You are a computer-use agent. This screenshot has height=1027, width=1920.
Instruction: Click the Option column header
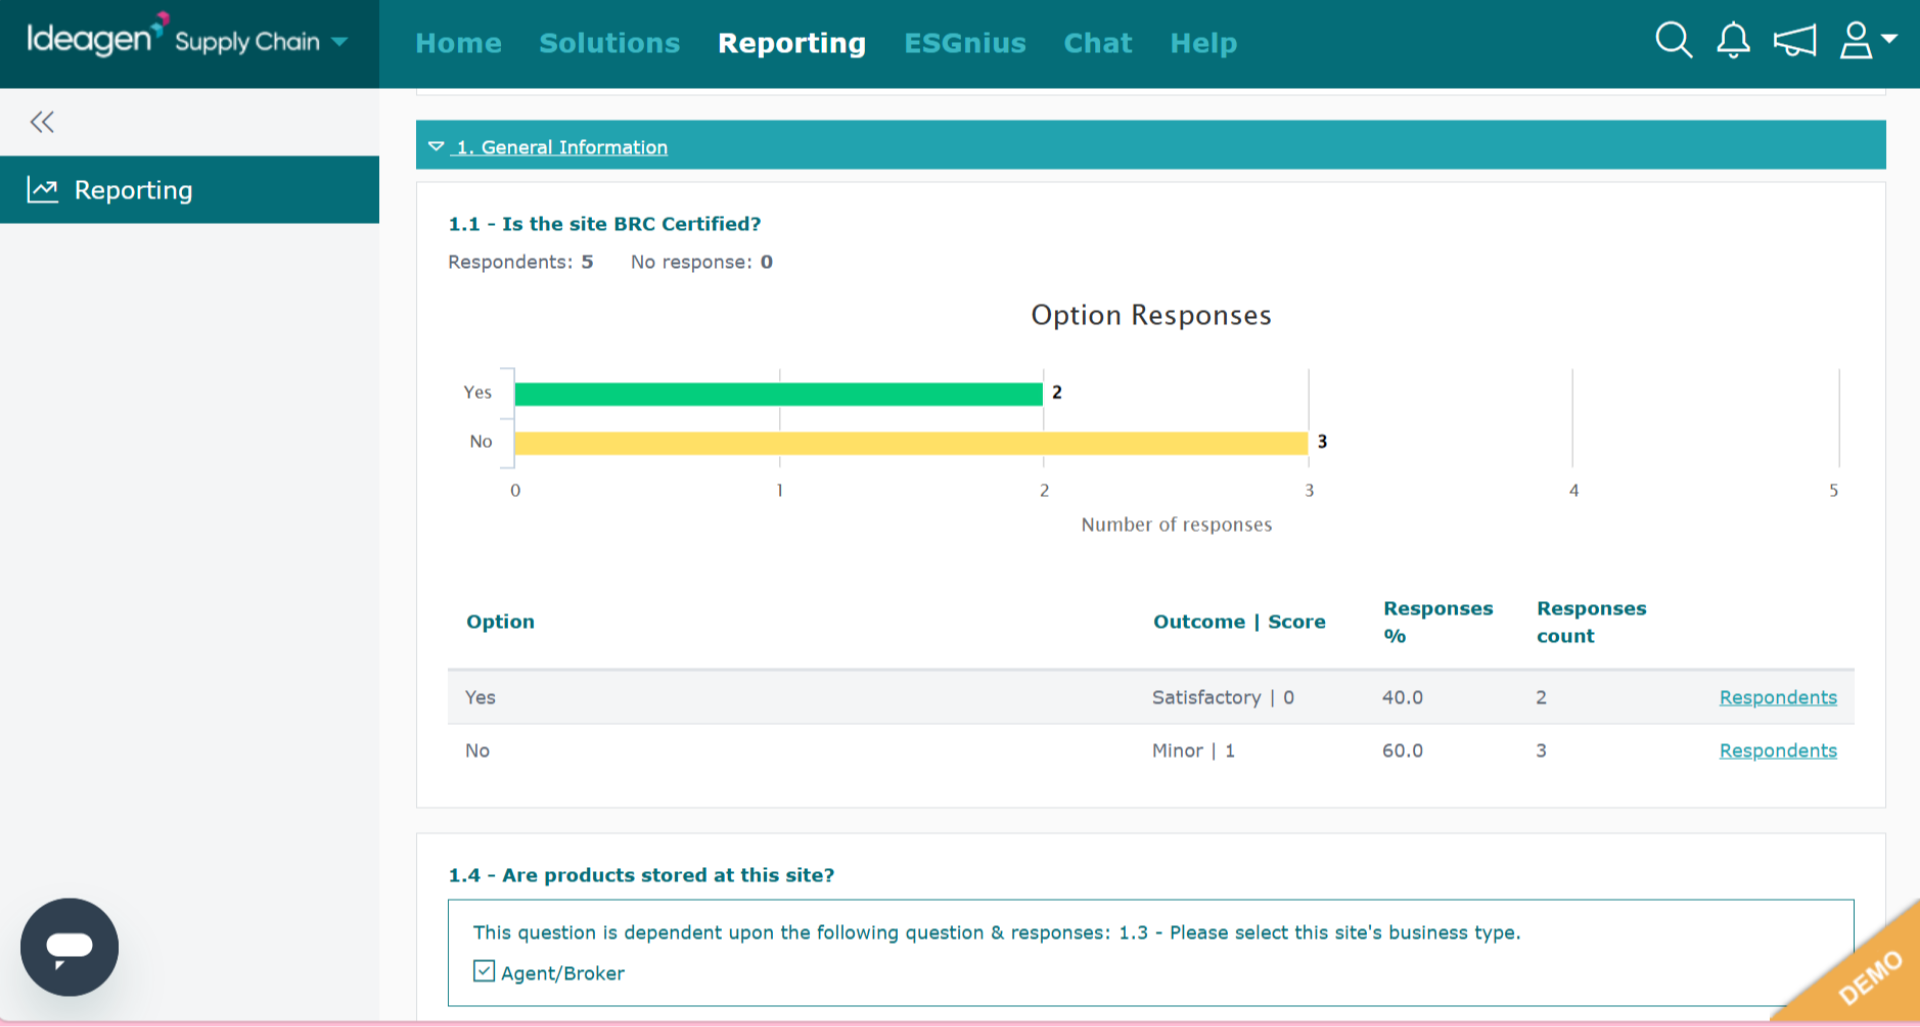click(500, 621)
